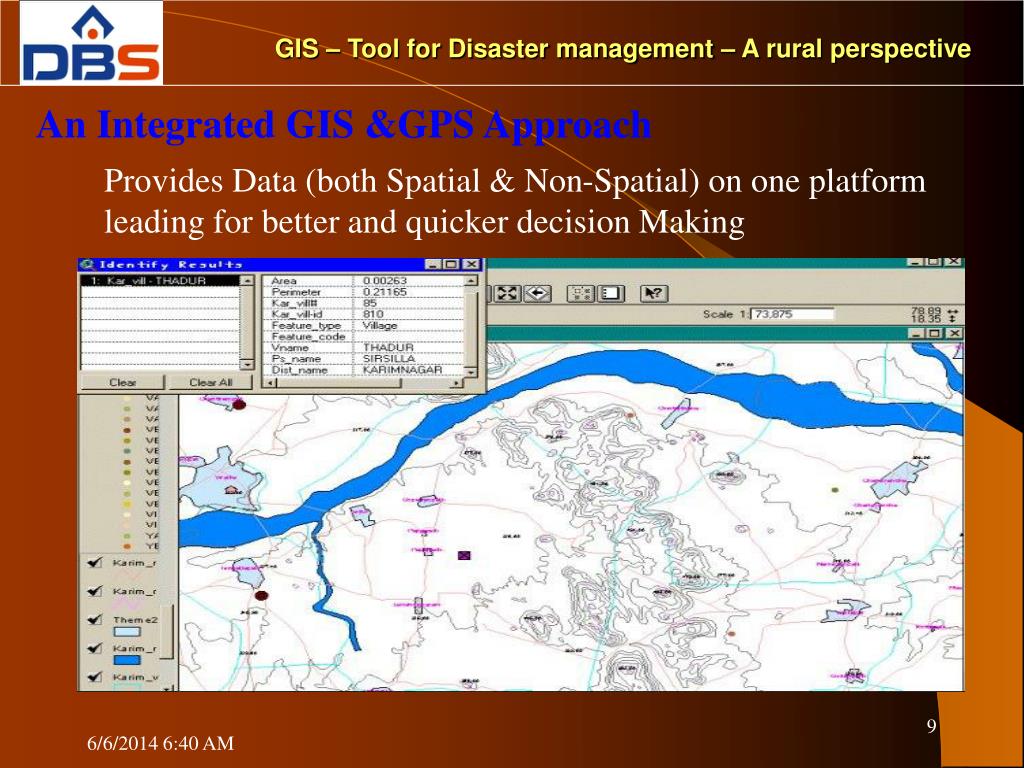Click the Perimeter value 0.21165
This screenshot has height=768, width=1024.
click(x=385, y=292)
